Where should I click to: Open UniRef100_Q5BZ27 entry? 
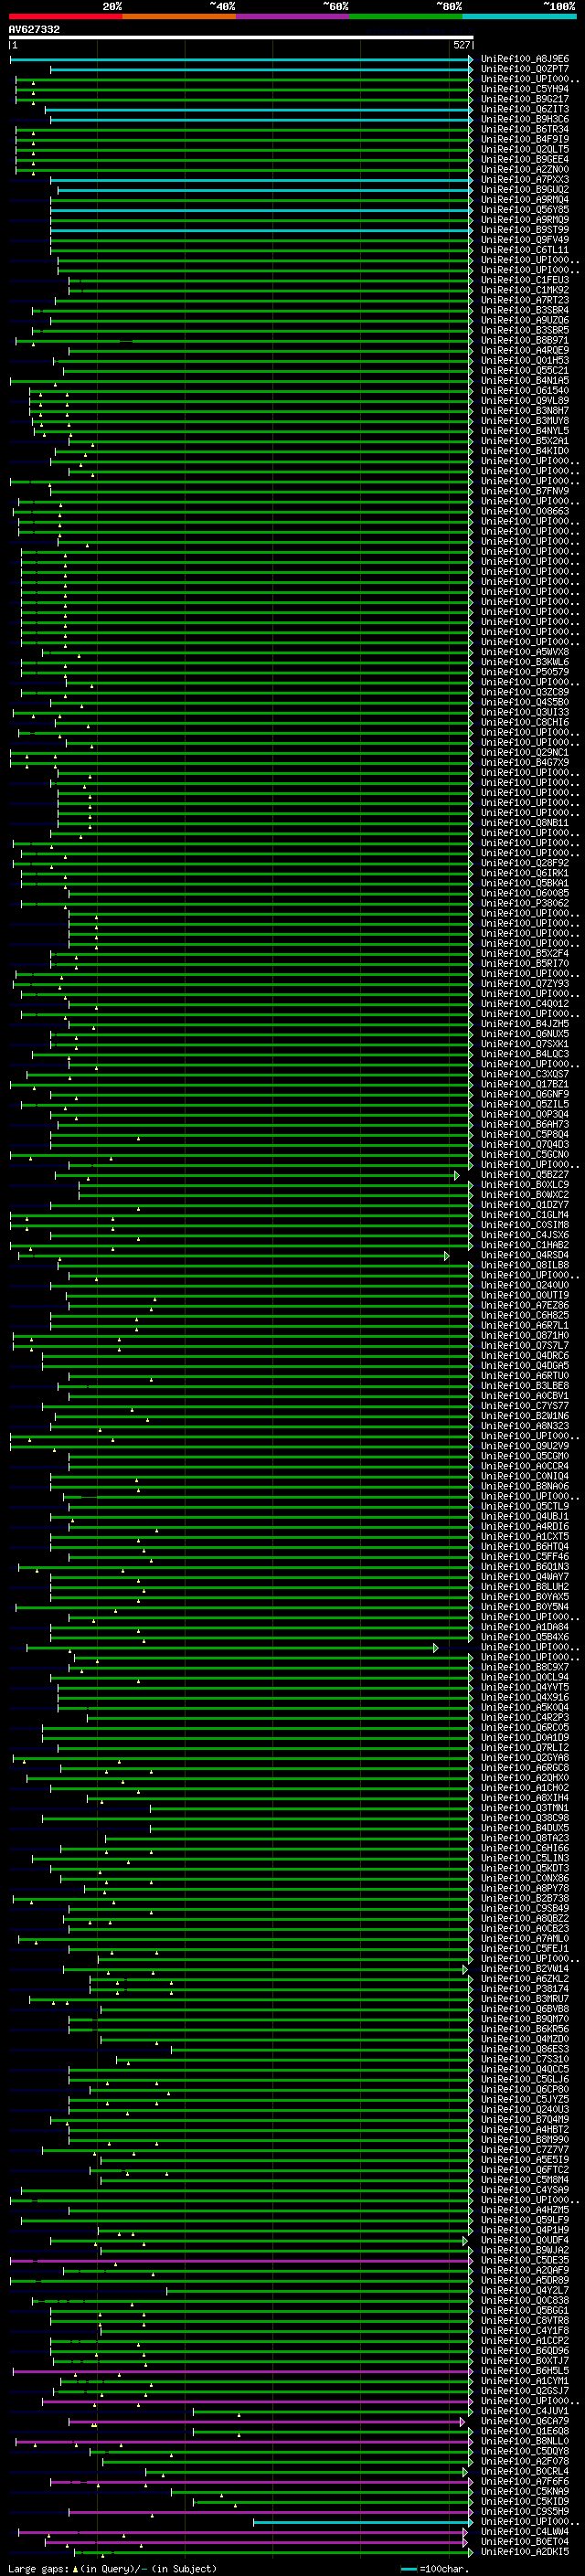tap(525, 1174)
